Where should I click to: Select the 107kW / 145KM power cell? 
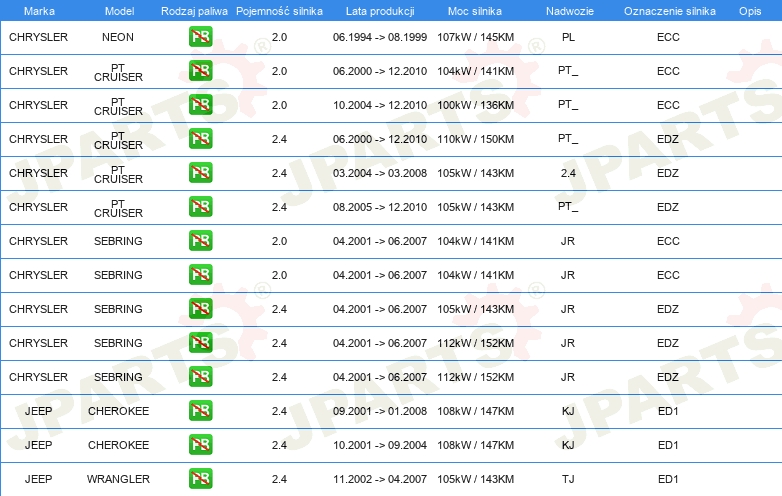tap(475, 37)
